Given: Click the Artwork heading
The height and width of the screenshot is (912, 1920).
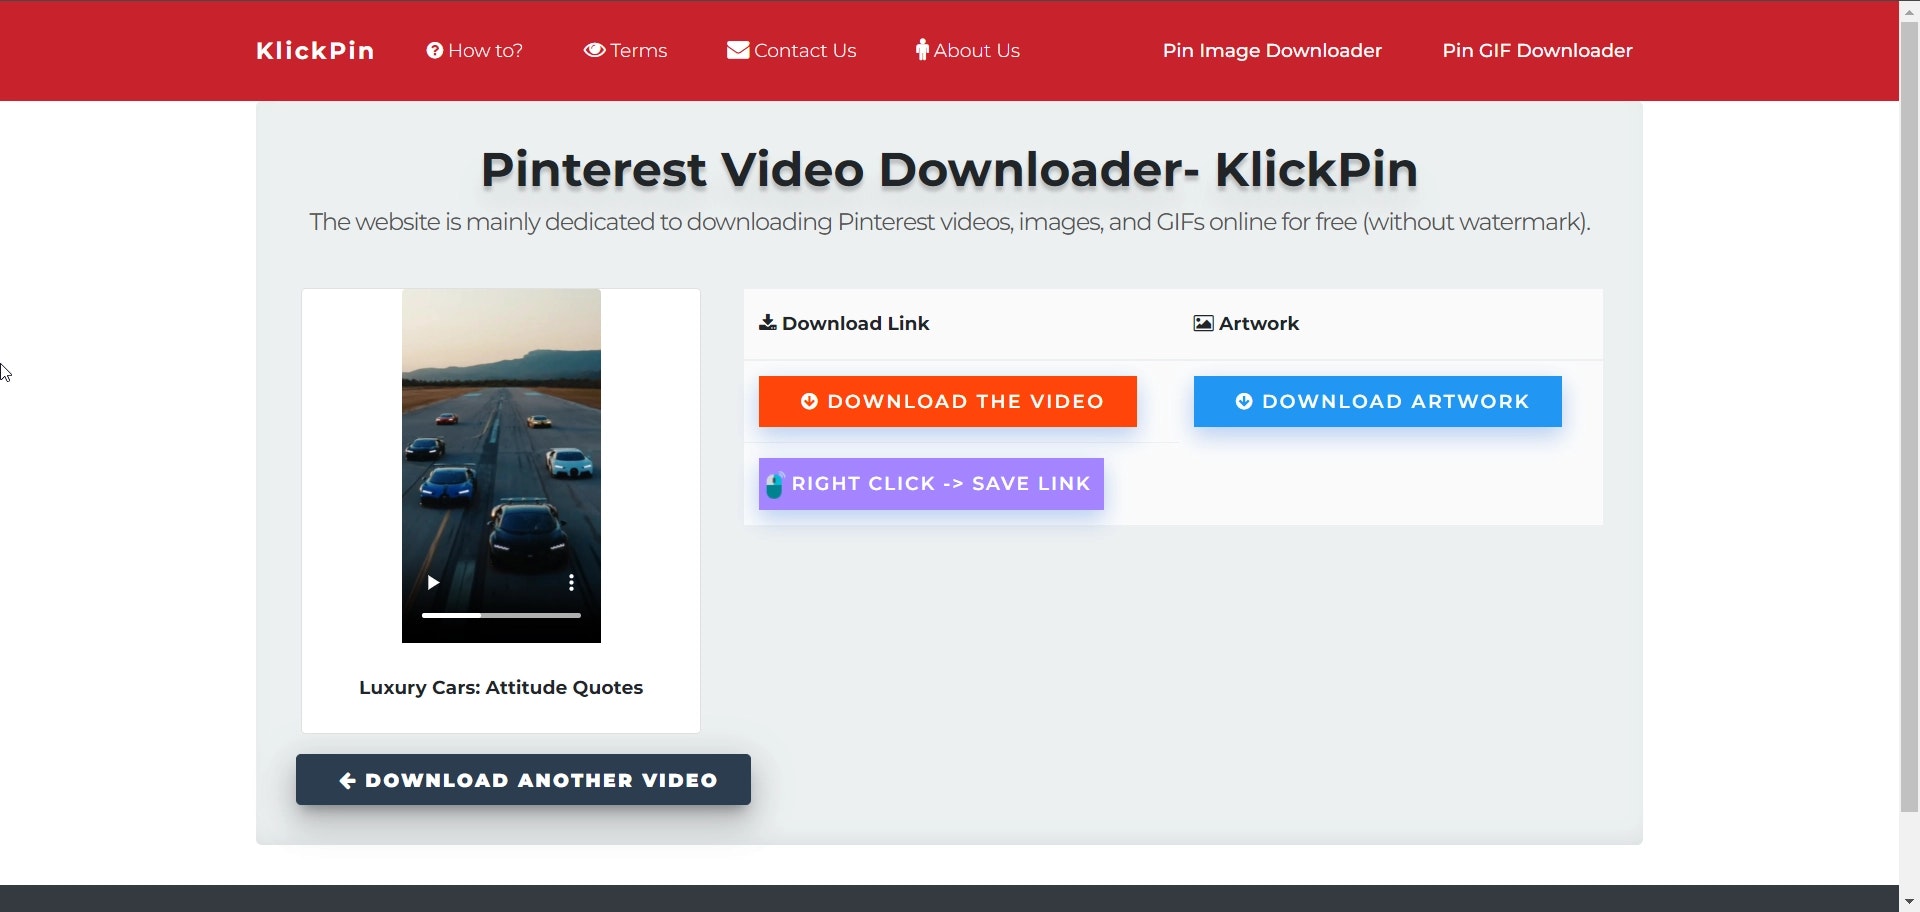Looking at the screenshot, I should (x=1246, y=323).
